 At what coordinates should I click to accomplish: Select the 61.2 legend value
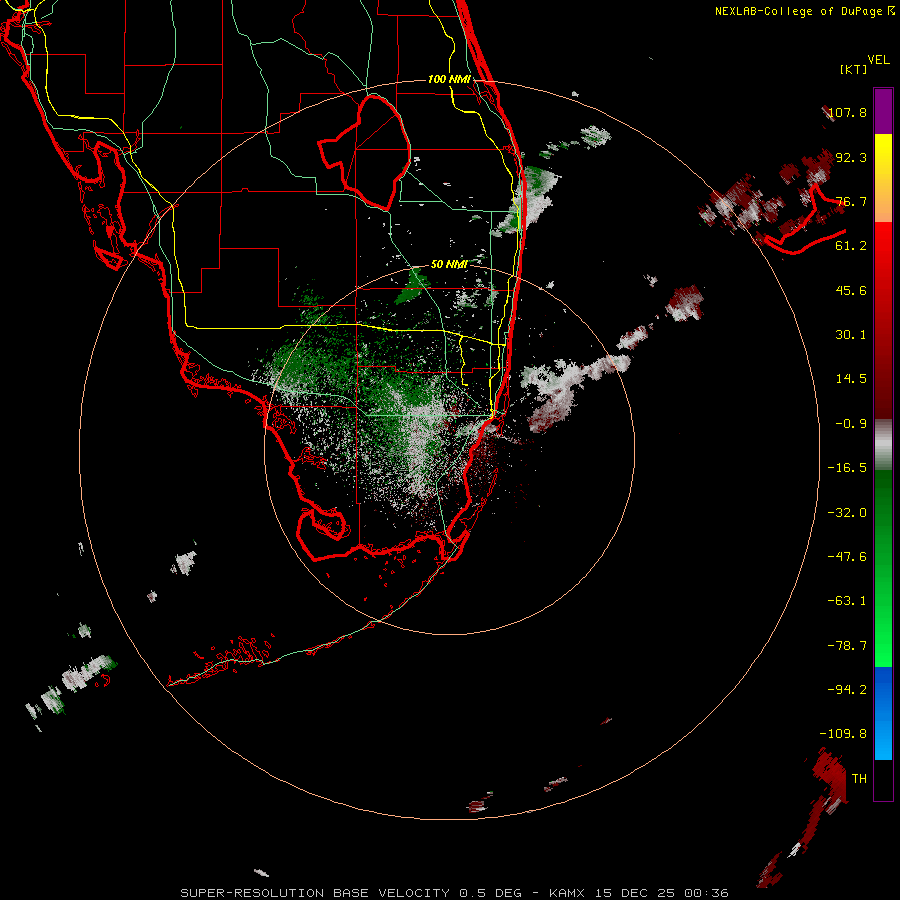click(851, 246)
